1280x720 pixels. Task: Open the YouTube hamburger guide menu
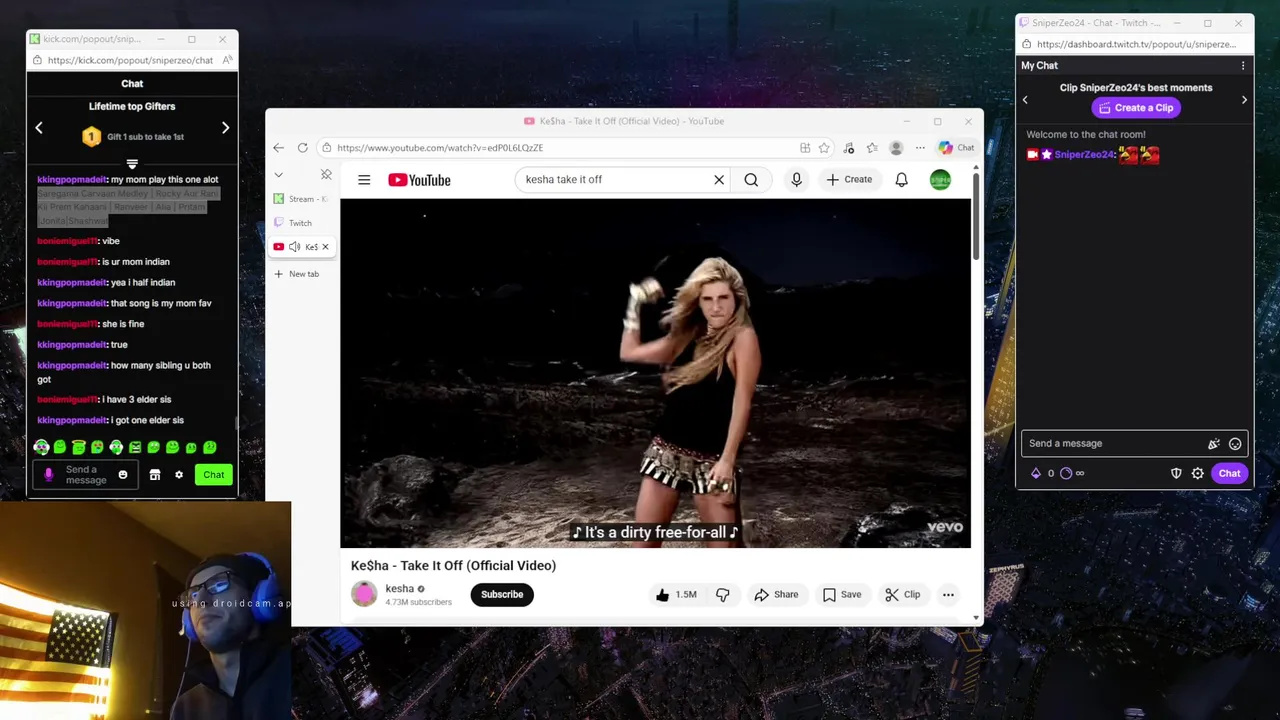tap(364, 180)
